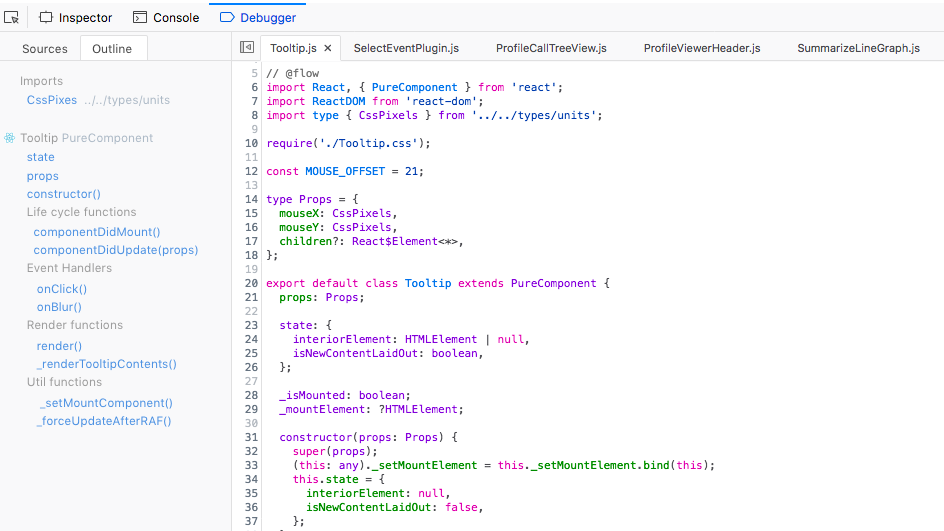
Task: Jump to props in outline
Action: (x=42, y=176)
